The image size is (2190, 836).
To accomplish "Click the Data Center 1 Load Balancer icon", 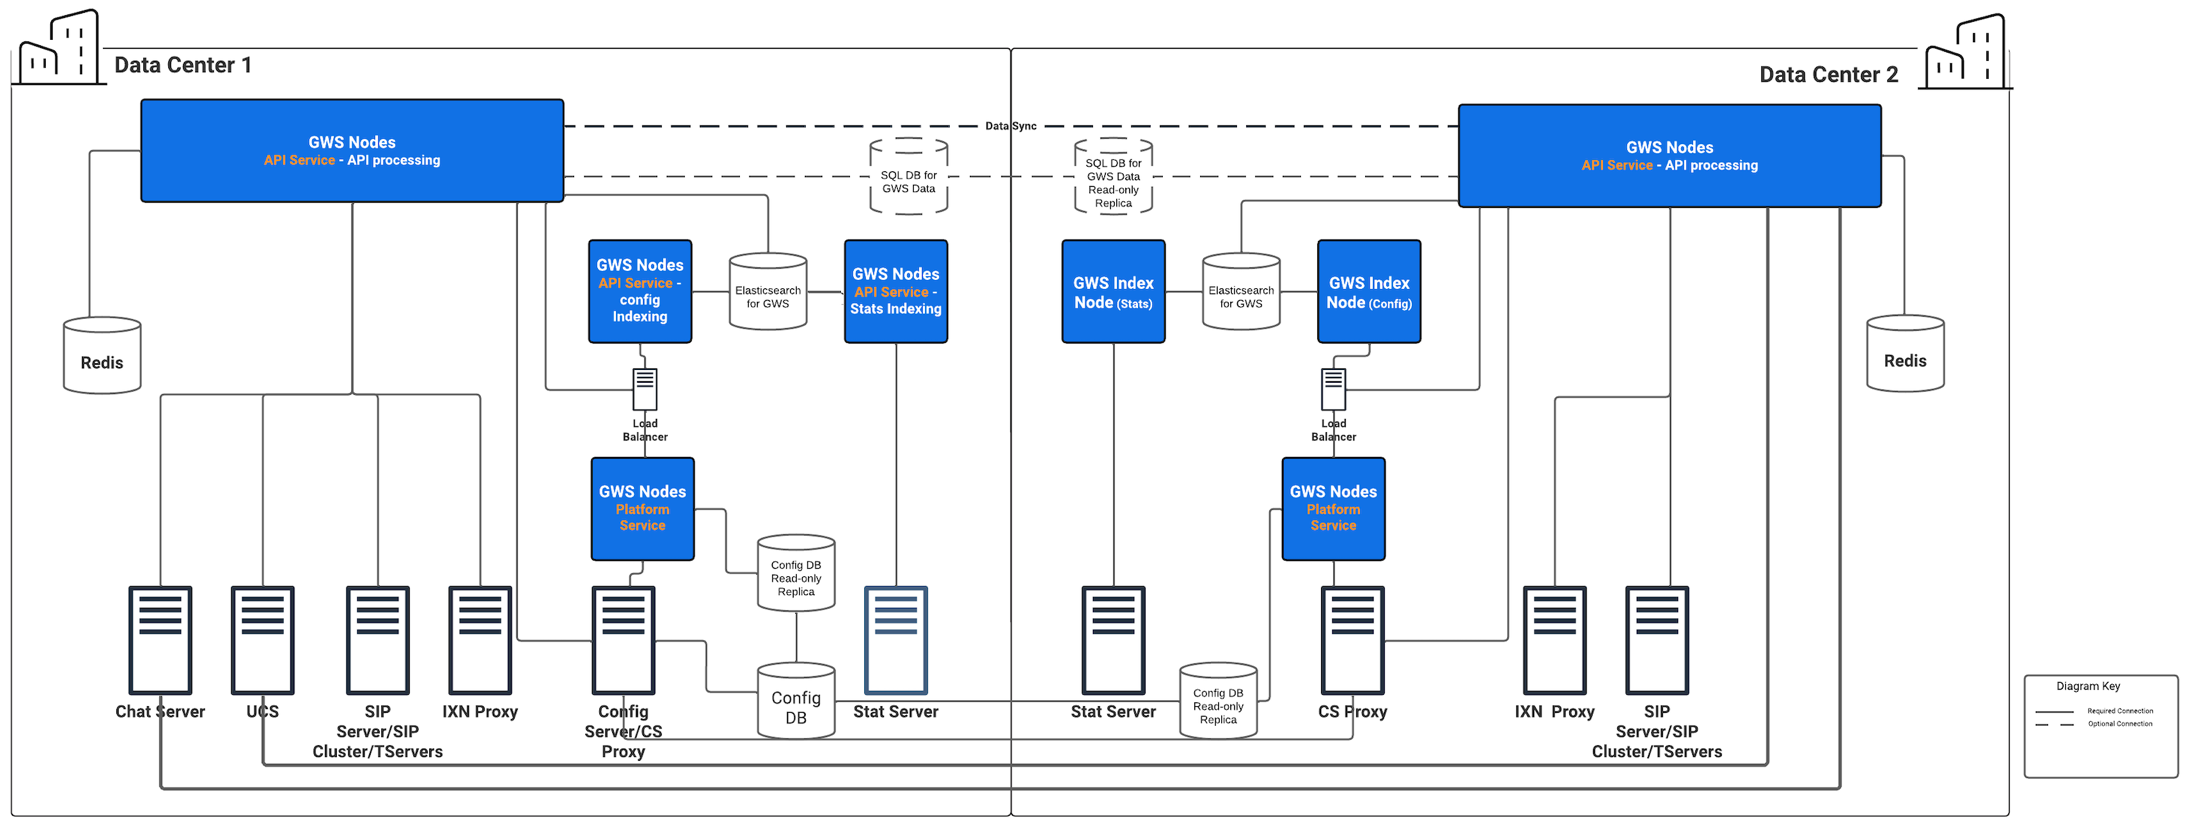I will 645,389.
